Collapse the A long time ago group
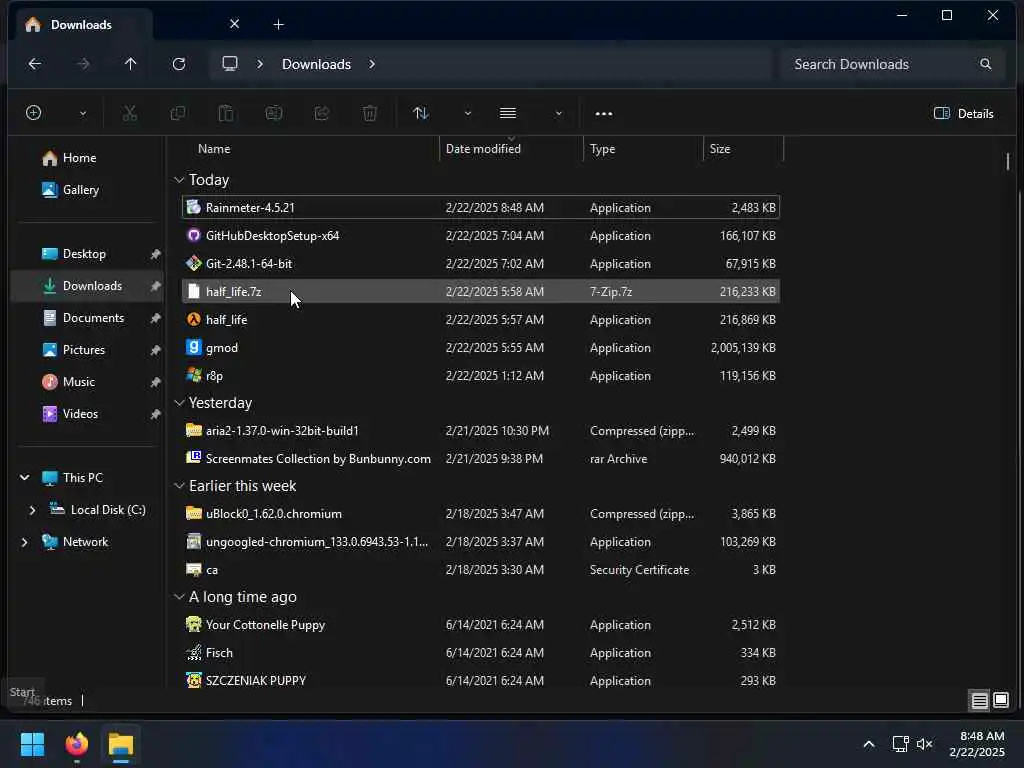 [179, 597]
